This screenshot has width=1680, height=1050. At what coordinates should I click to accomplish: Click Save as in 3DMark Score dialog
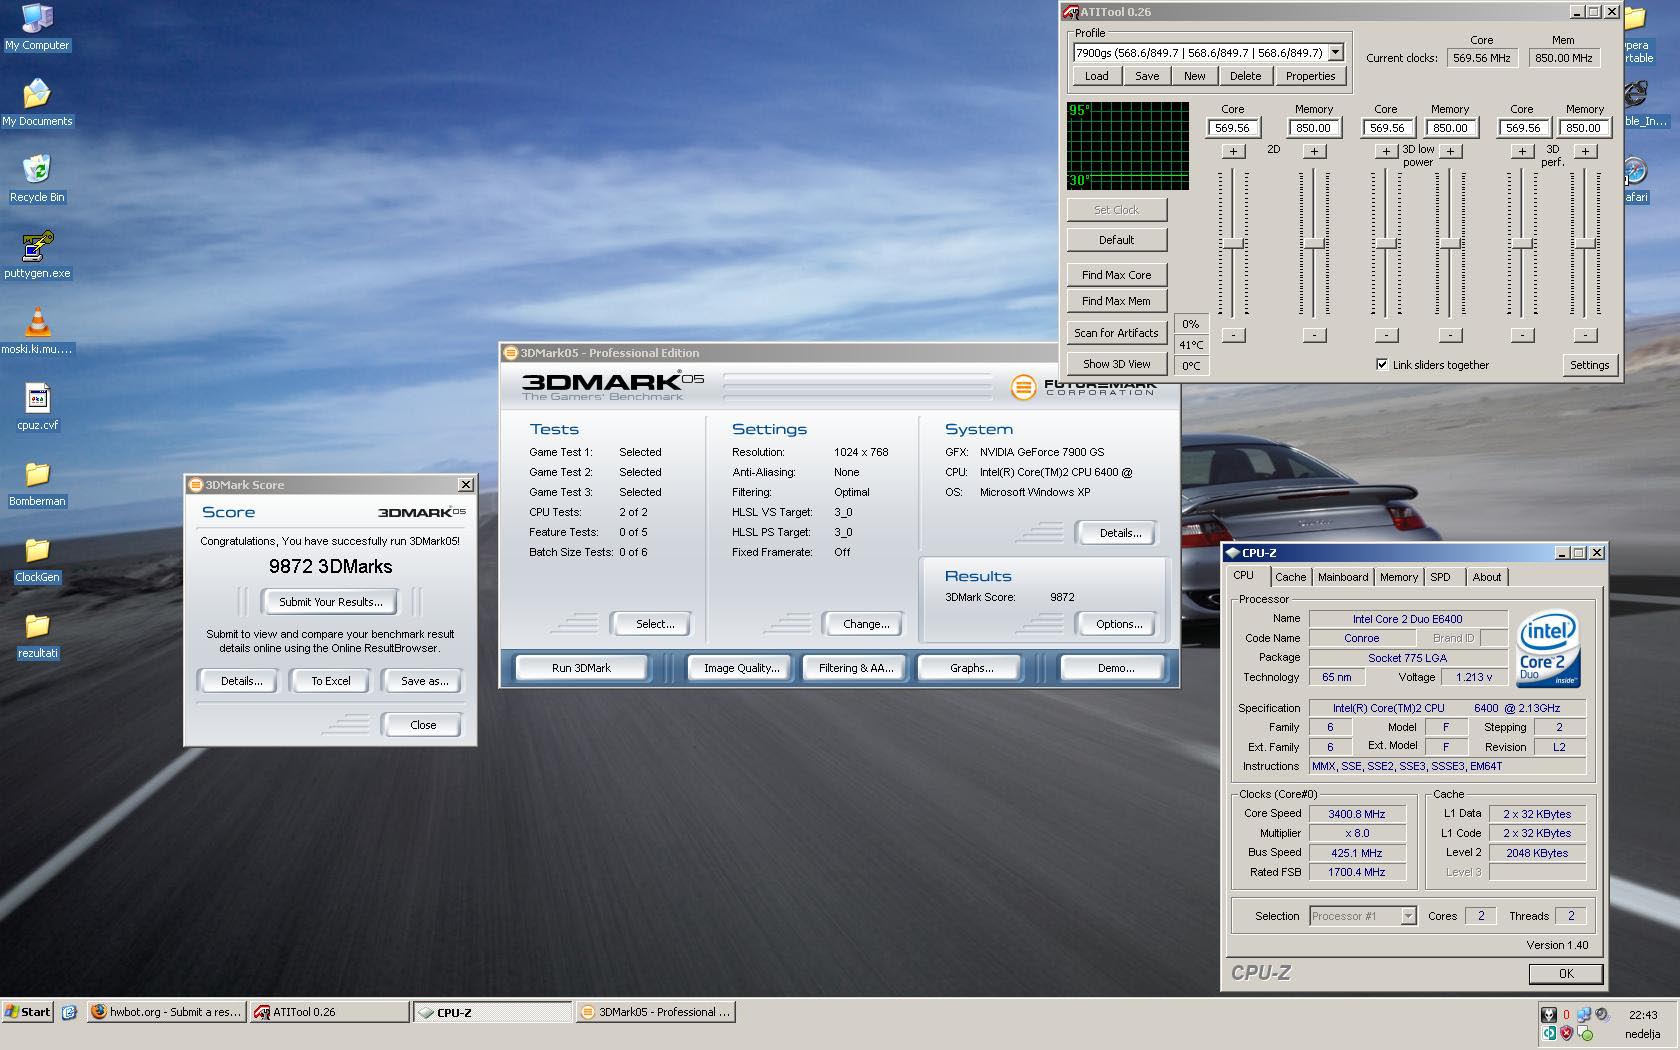424,681
